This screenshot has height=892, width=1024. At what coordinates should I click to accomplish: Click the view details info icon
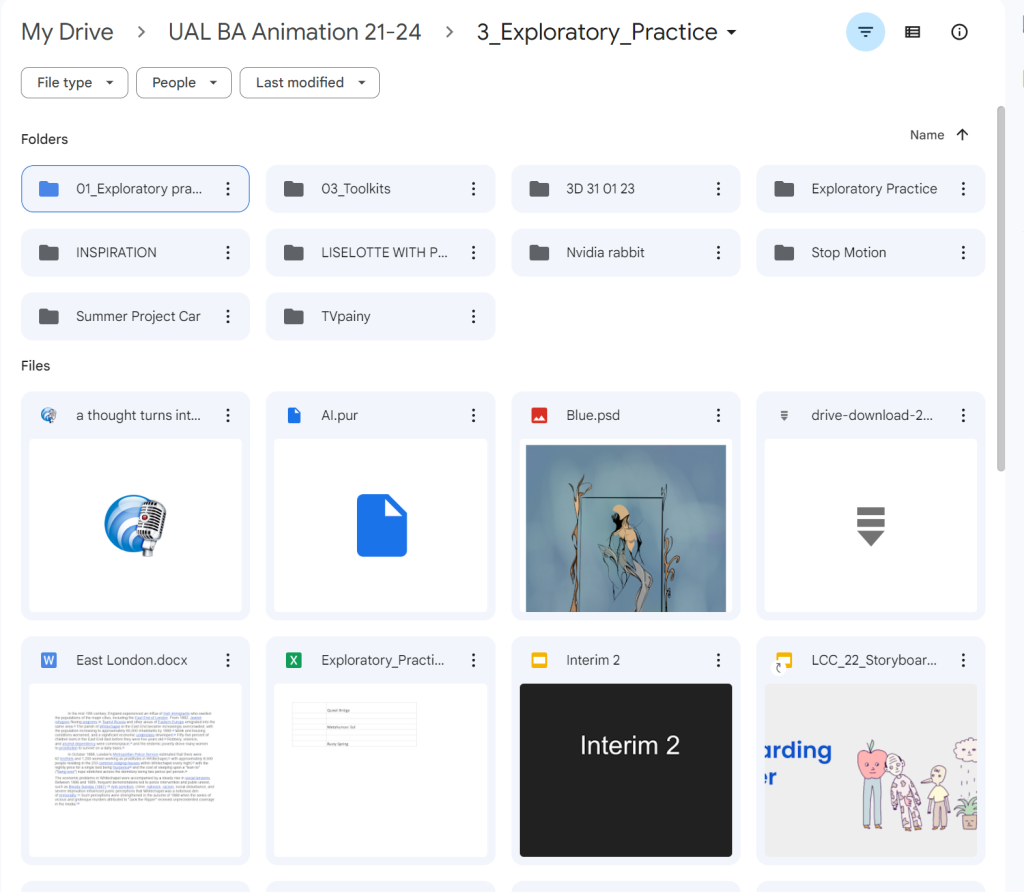tap(959, 32)
